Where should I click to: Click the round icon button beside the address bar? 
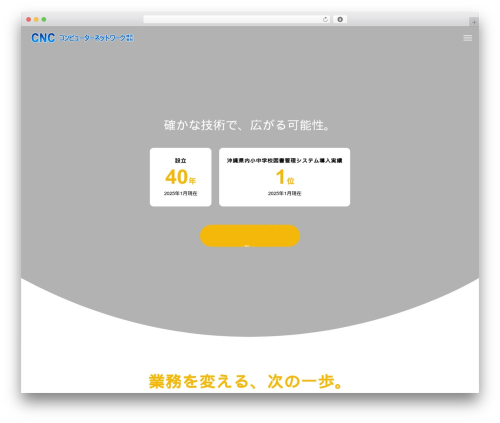340,20
